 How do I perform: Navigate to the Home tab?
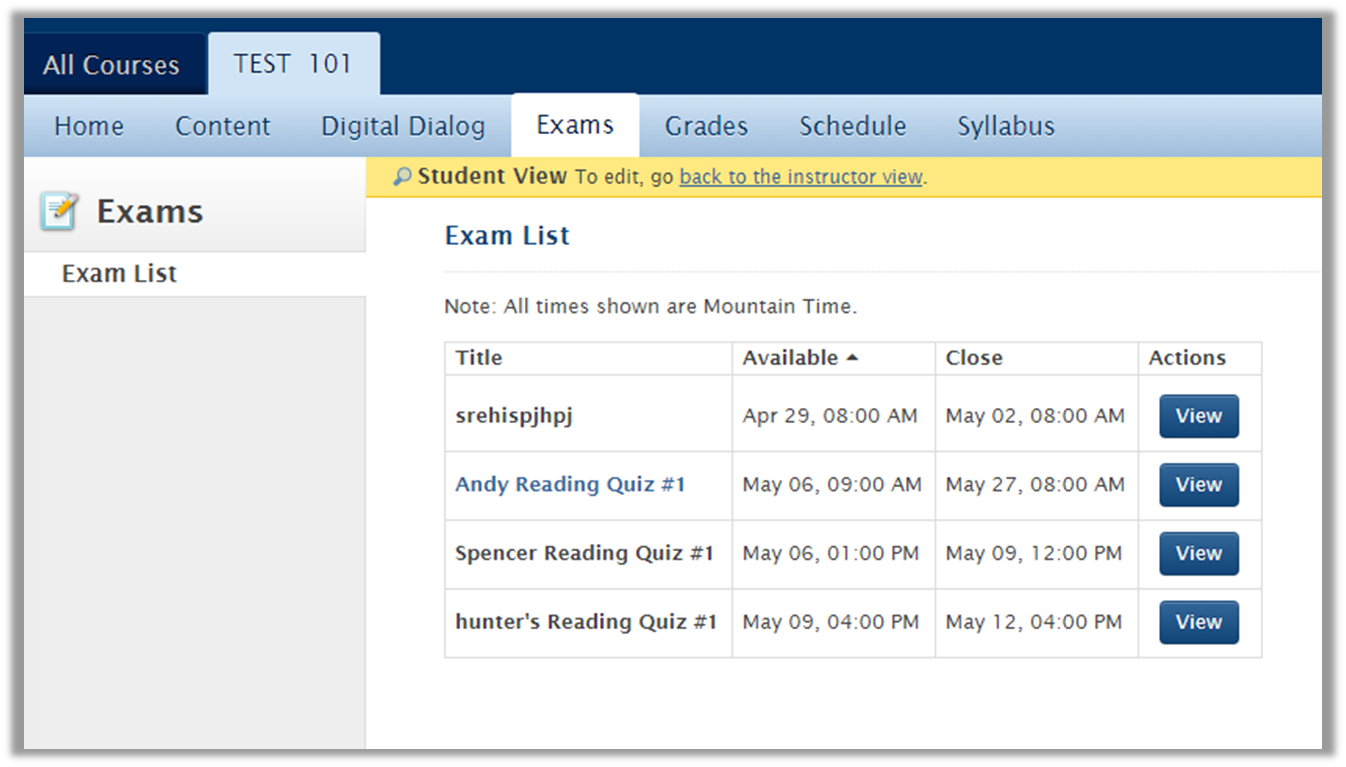click(x=88, y=125)
